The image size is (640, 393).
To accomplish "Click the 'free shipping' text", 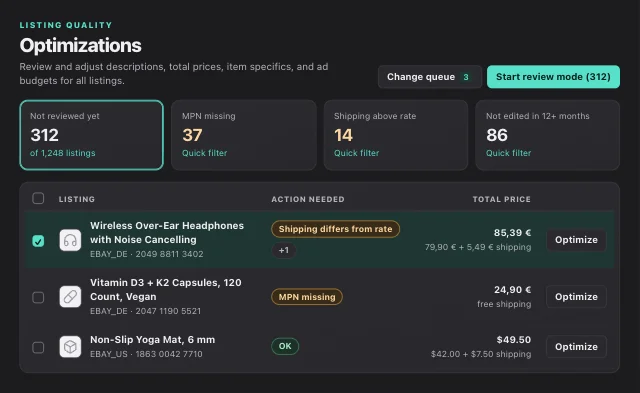I will (504, 304).
